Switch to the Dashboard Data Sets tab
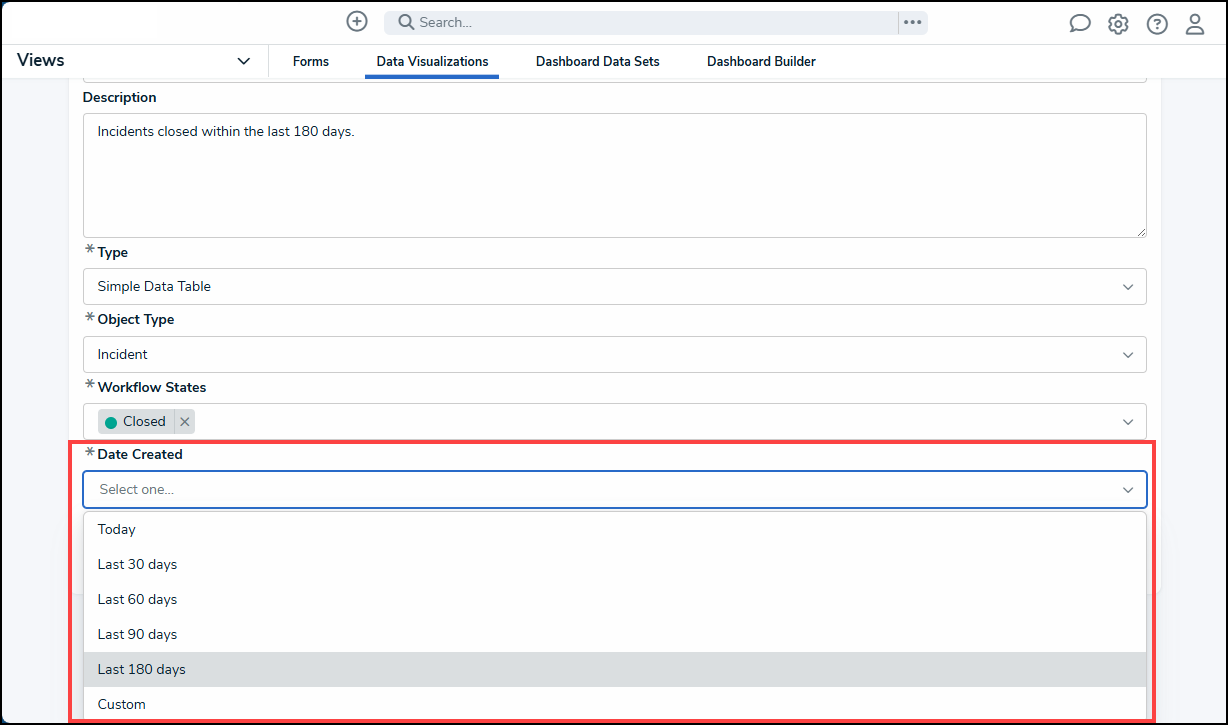 click(x=598, y=62)
